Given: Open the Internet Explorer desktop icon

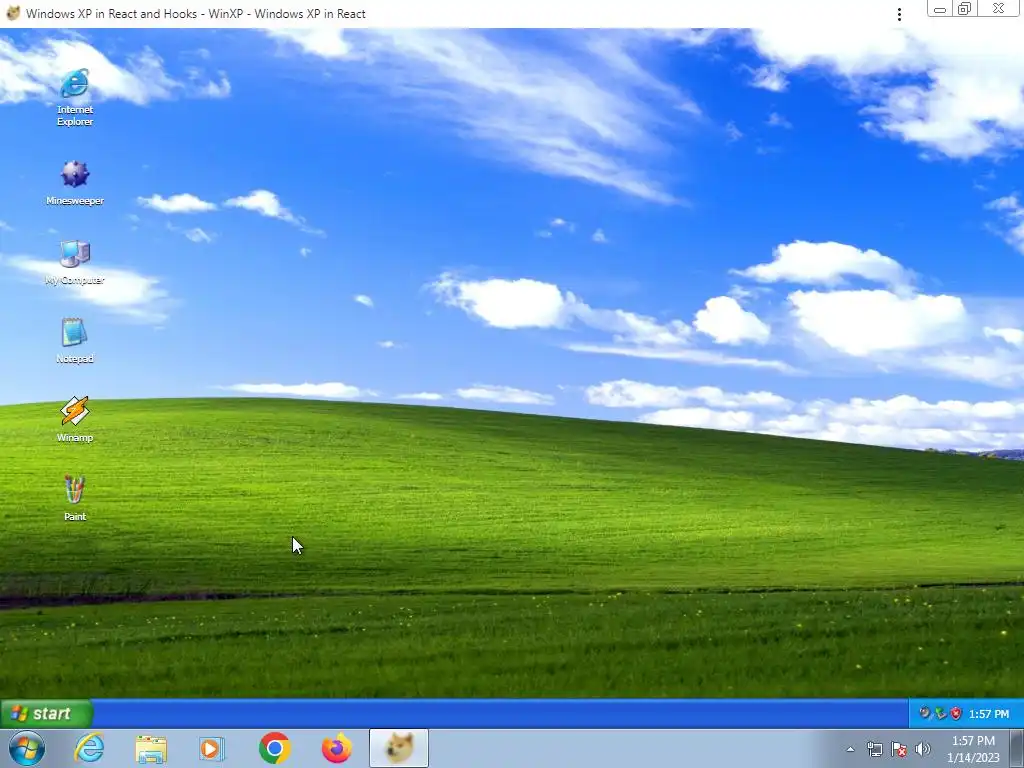Looking at the screenshot, I should pyautogui.click(x=74, y=97).
